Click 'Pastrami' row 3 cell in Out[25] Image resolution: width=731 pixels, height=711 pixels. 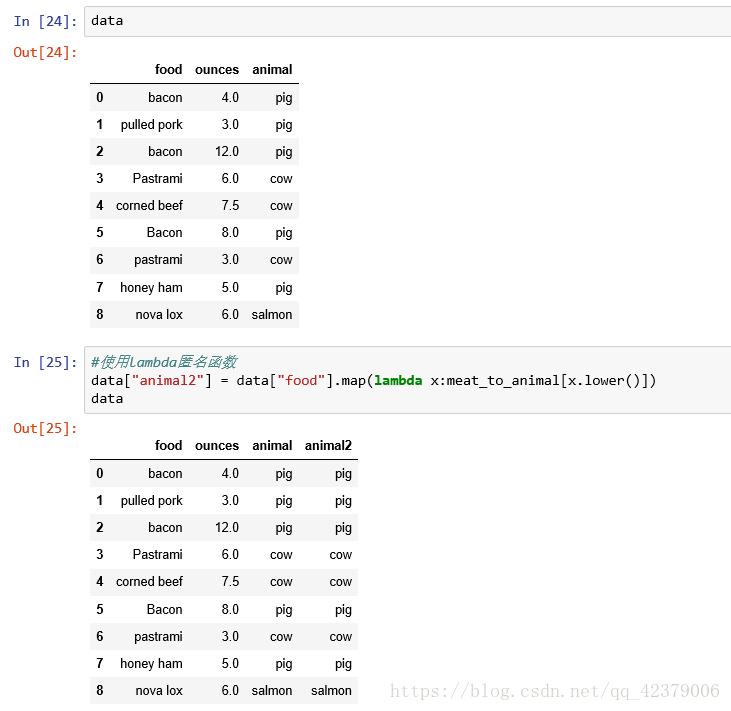coord(158,555)
